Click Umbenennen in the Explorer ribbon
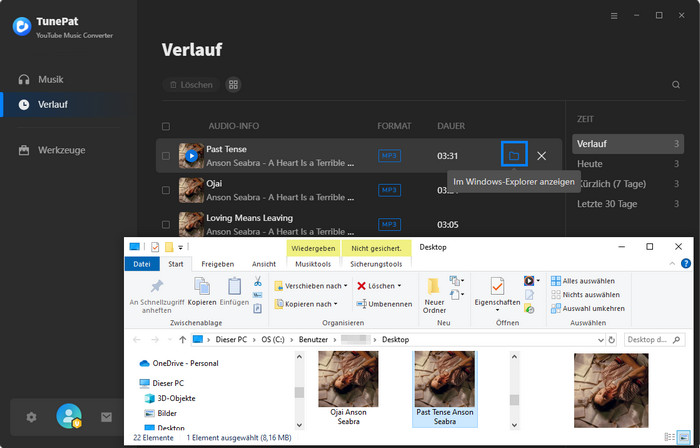This screenshot has height=448, width=700. tap(384, 304)
